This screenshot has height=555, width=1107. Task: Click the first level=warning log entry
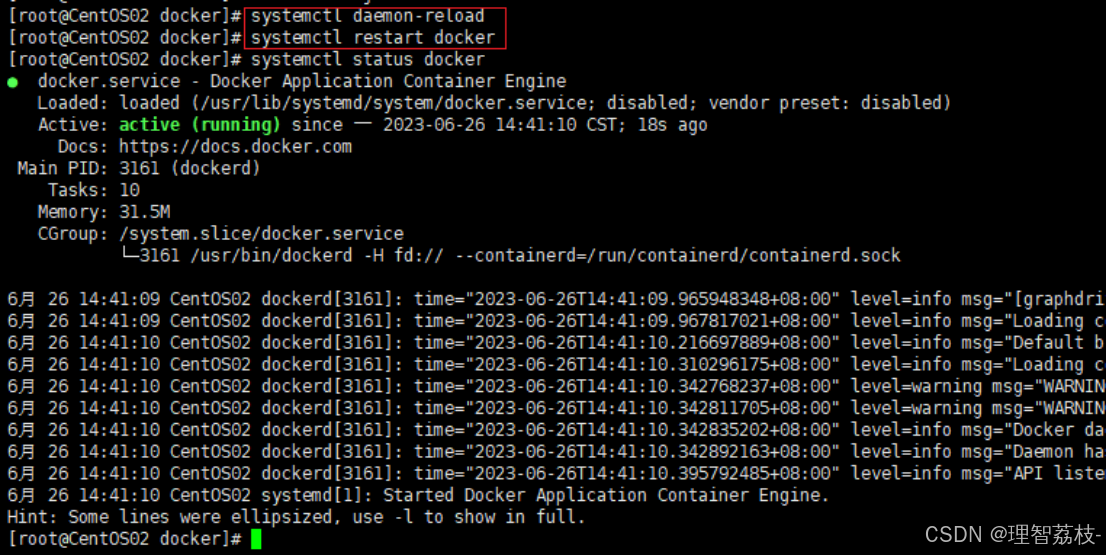pyautogui.click(x=556, y=386)
